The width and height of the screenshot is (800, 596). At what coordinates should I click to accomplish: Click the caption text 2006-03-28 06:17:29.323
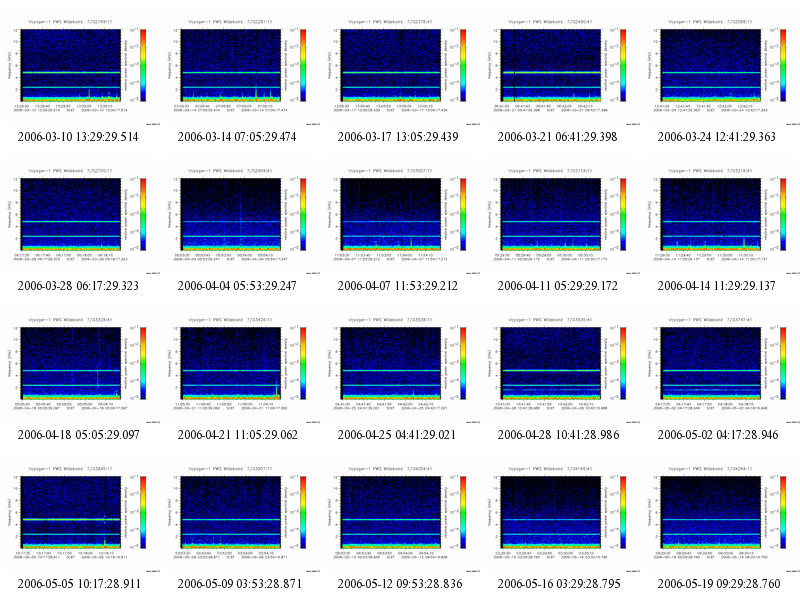pos(78,286)
